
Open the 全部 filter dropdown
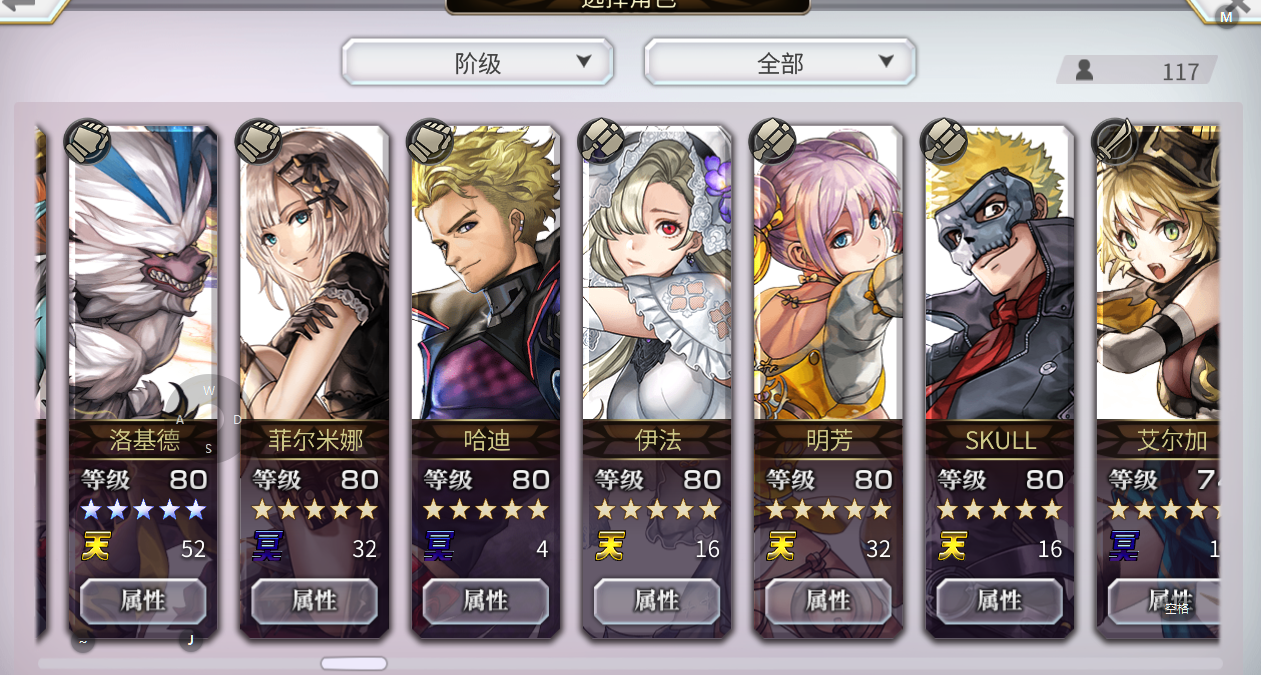pos(780,63)
